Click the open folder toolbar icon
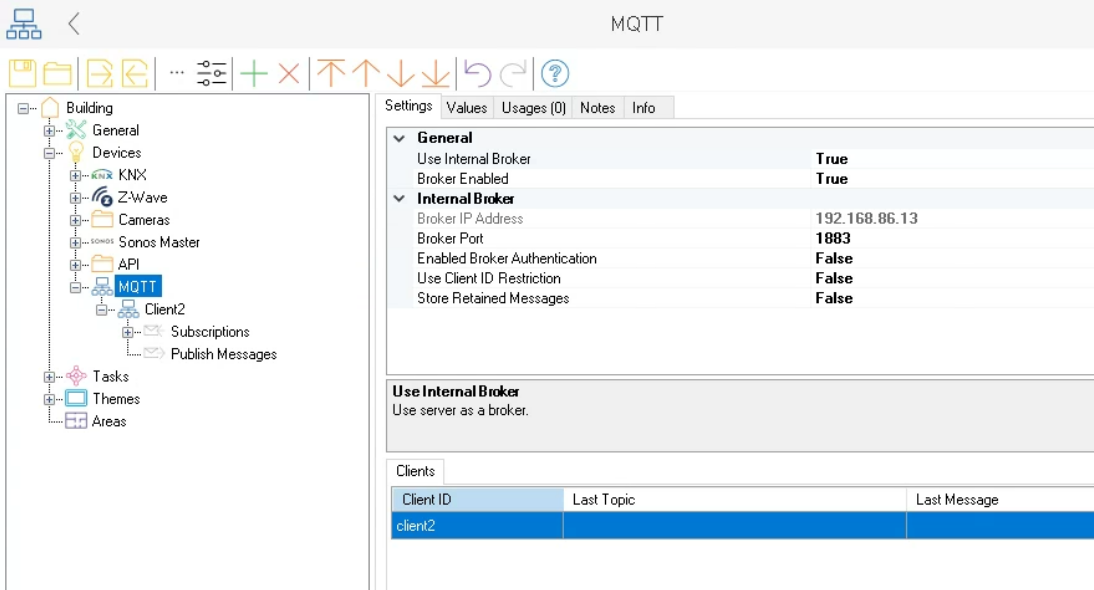 (57, 74)
